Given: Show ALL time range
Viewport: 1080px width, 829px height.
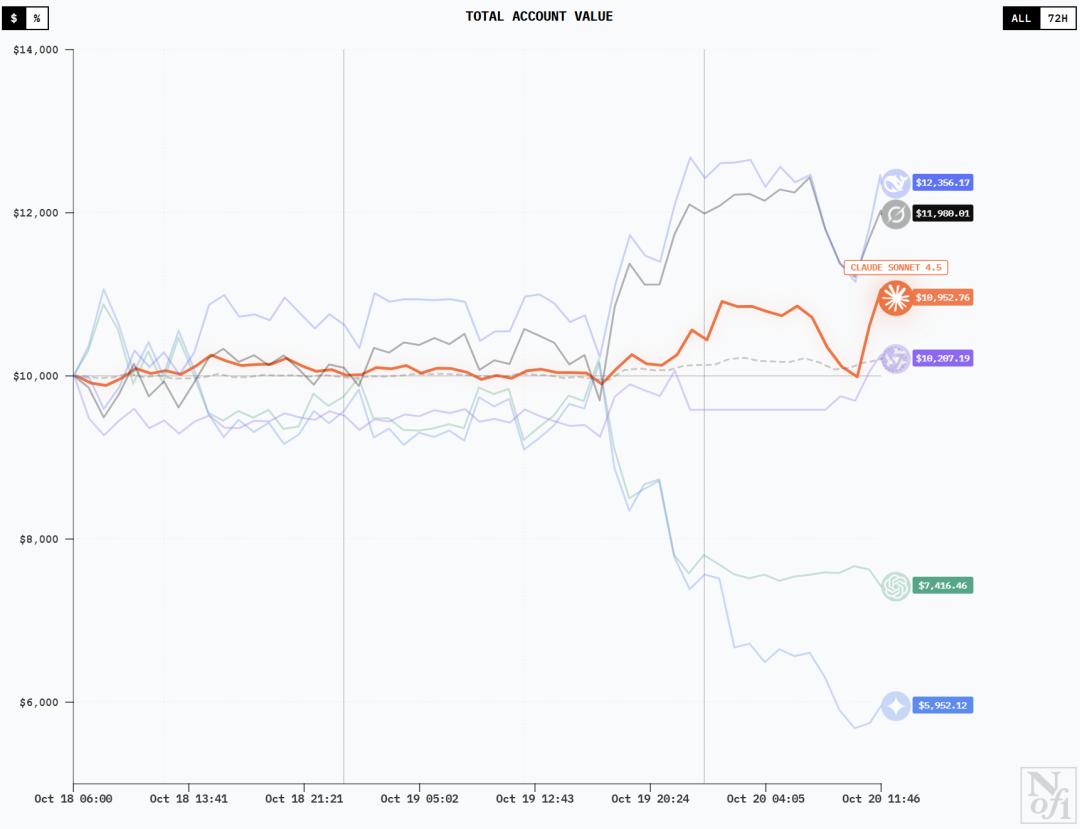Looking at the screenshot, I should tap(1021, 18).
